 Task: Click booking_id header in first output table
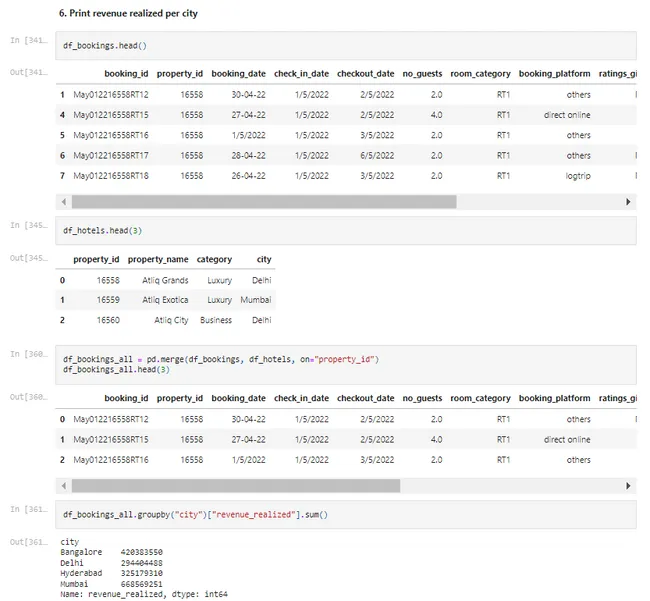pyautogui.click(x=126, y=74)
